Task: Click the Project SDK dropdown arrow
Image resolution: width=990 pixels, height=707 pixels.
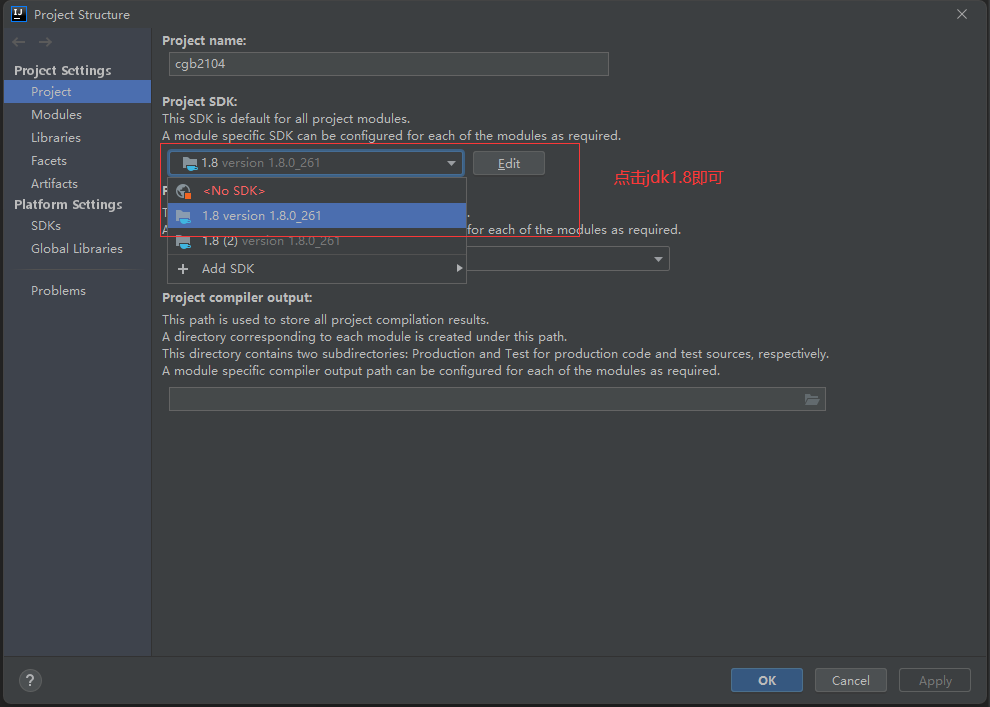Action: pos(451,163)
